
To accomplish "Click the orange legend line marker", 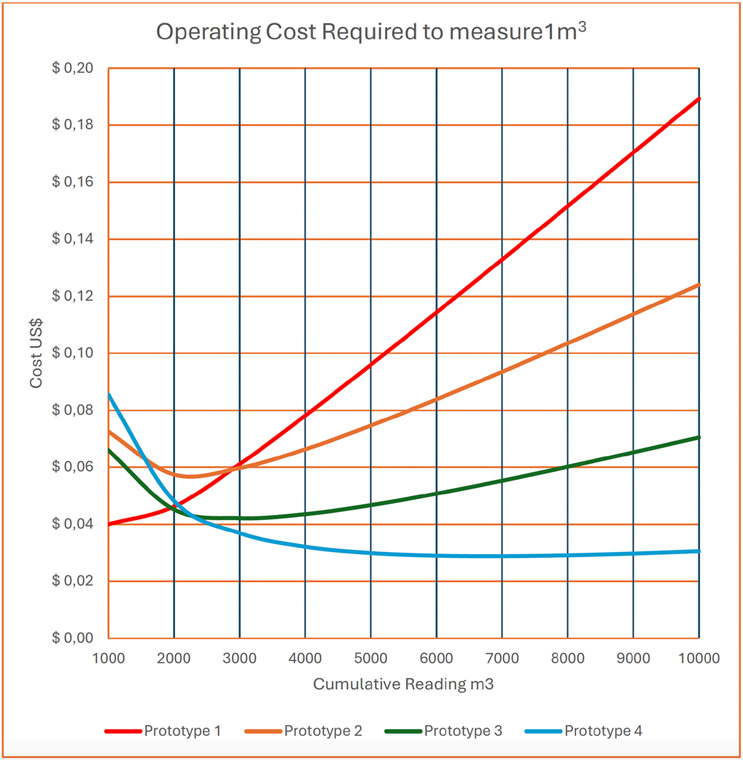I will tap(260, 731).
